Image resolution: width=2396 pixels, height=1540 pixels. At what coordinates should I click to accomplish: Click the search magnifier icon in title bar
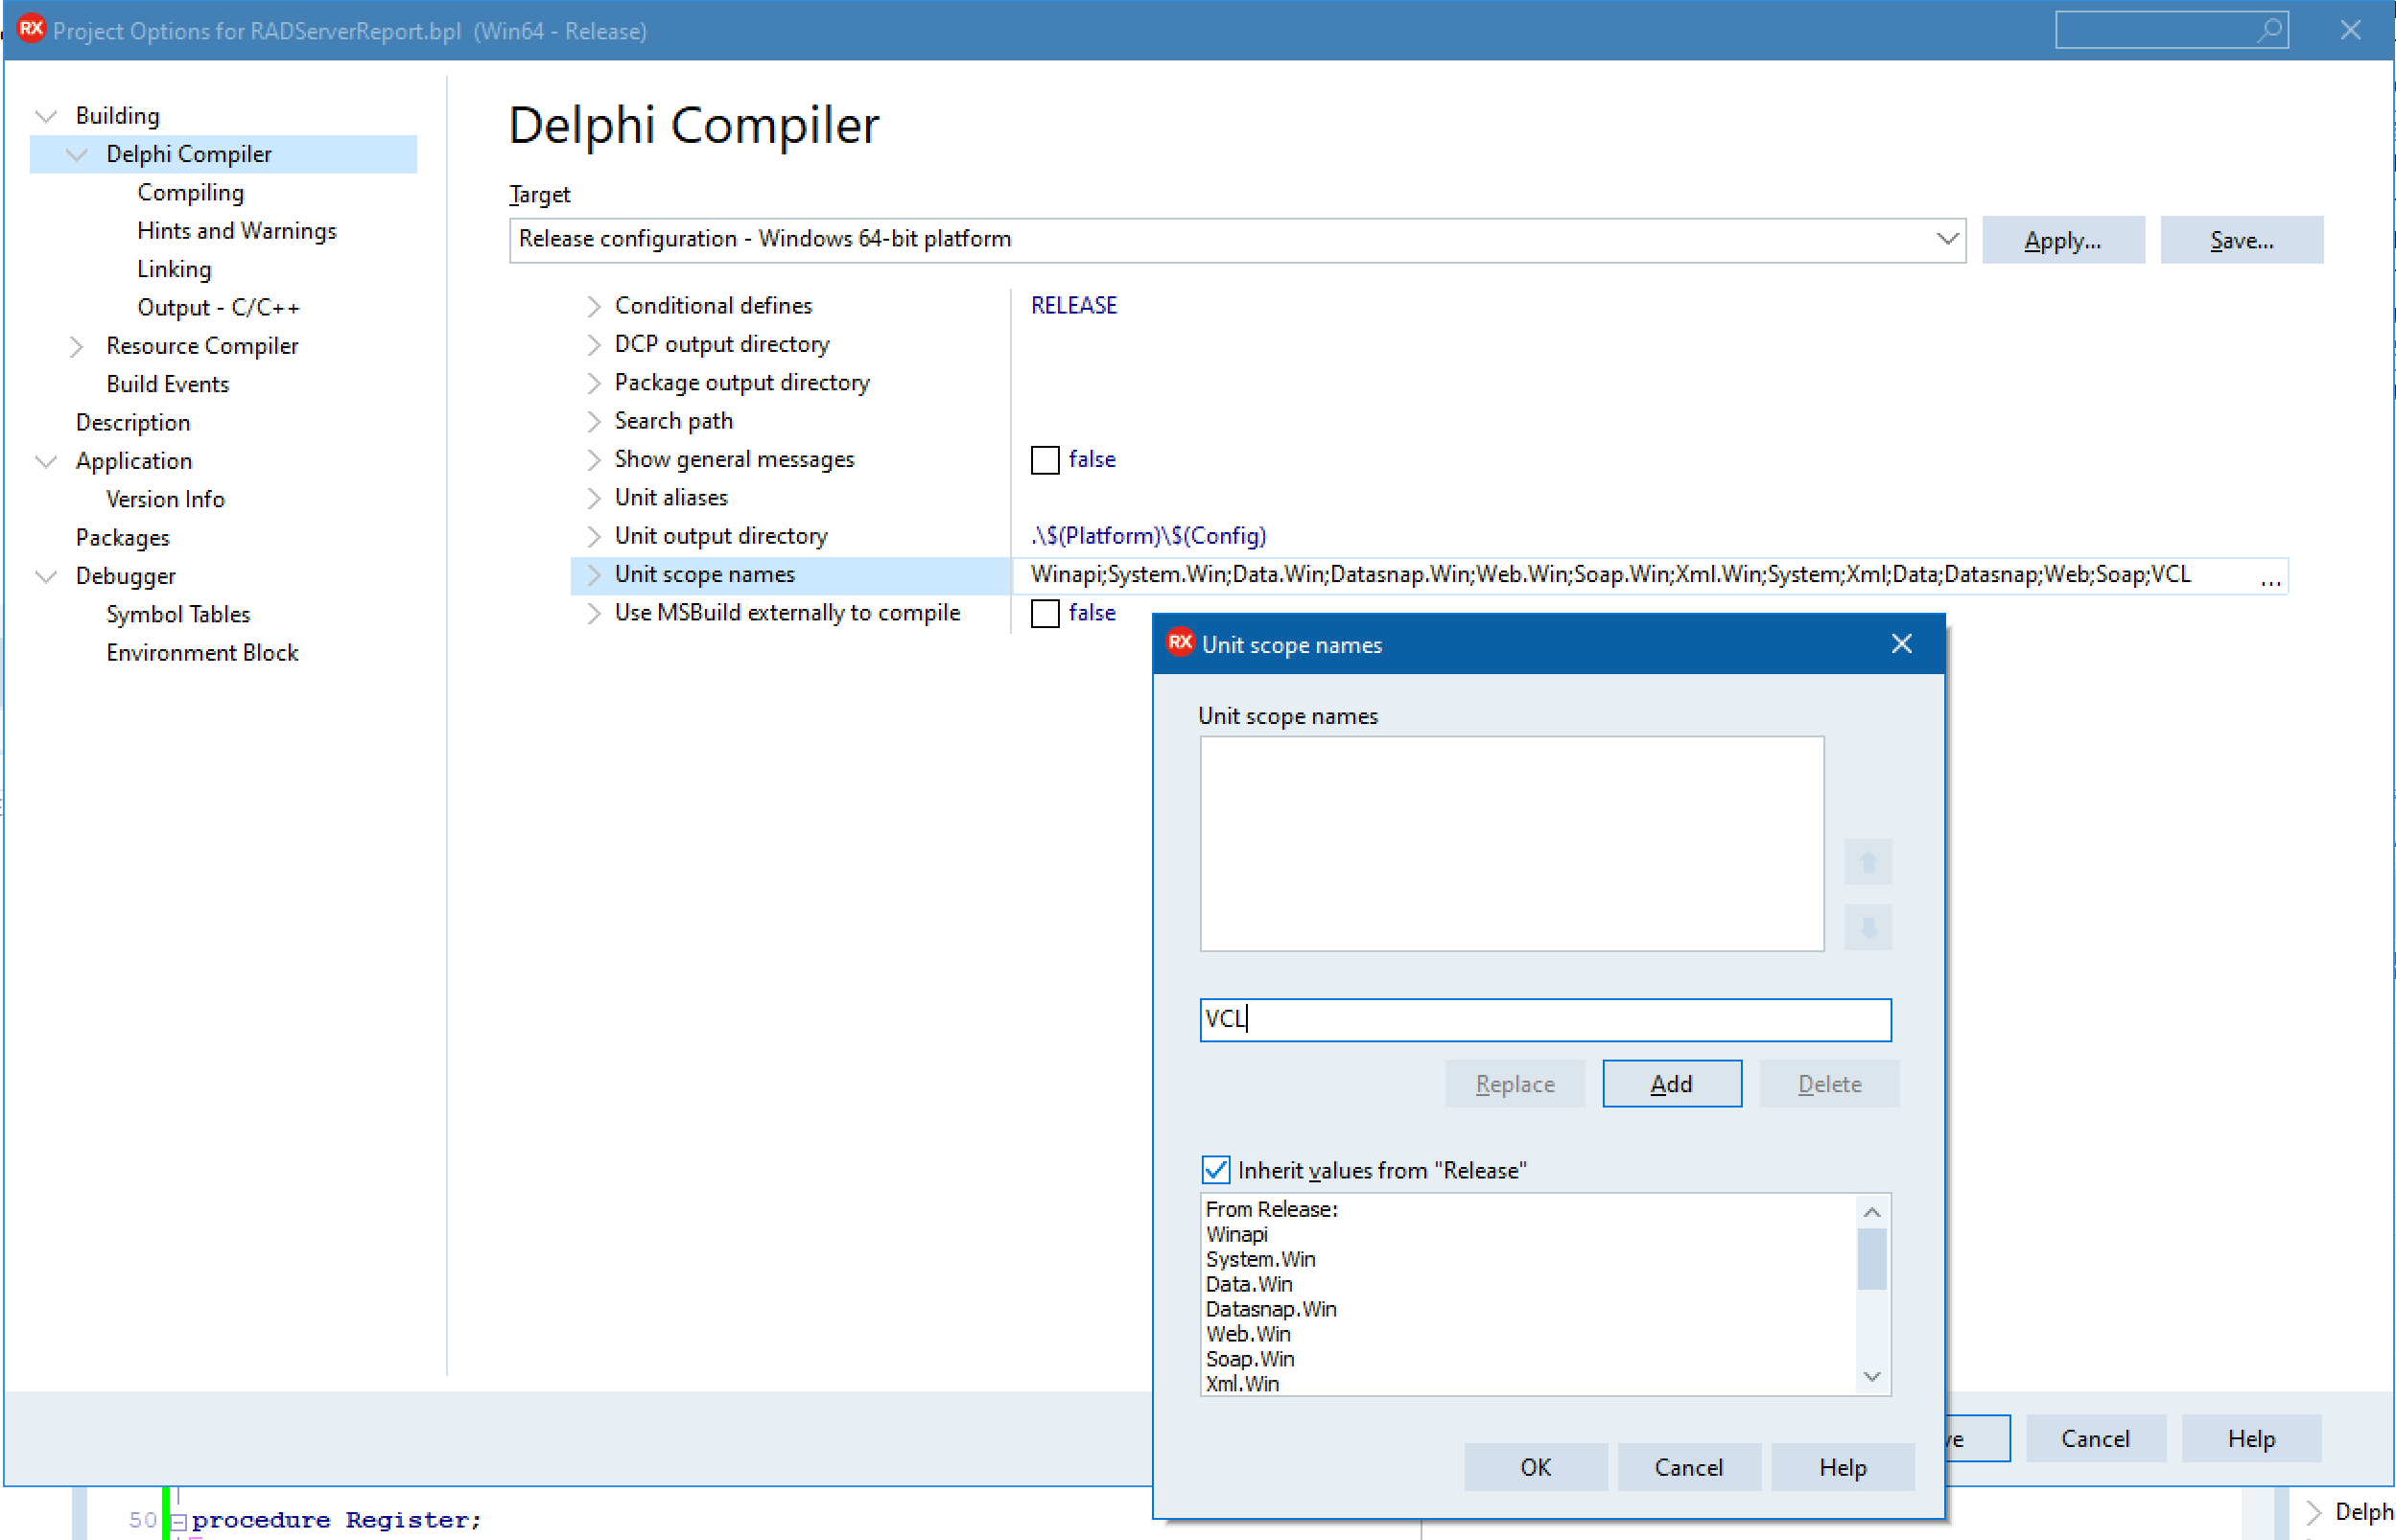[2270, 30]
